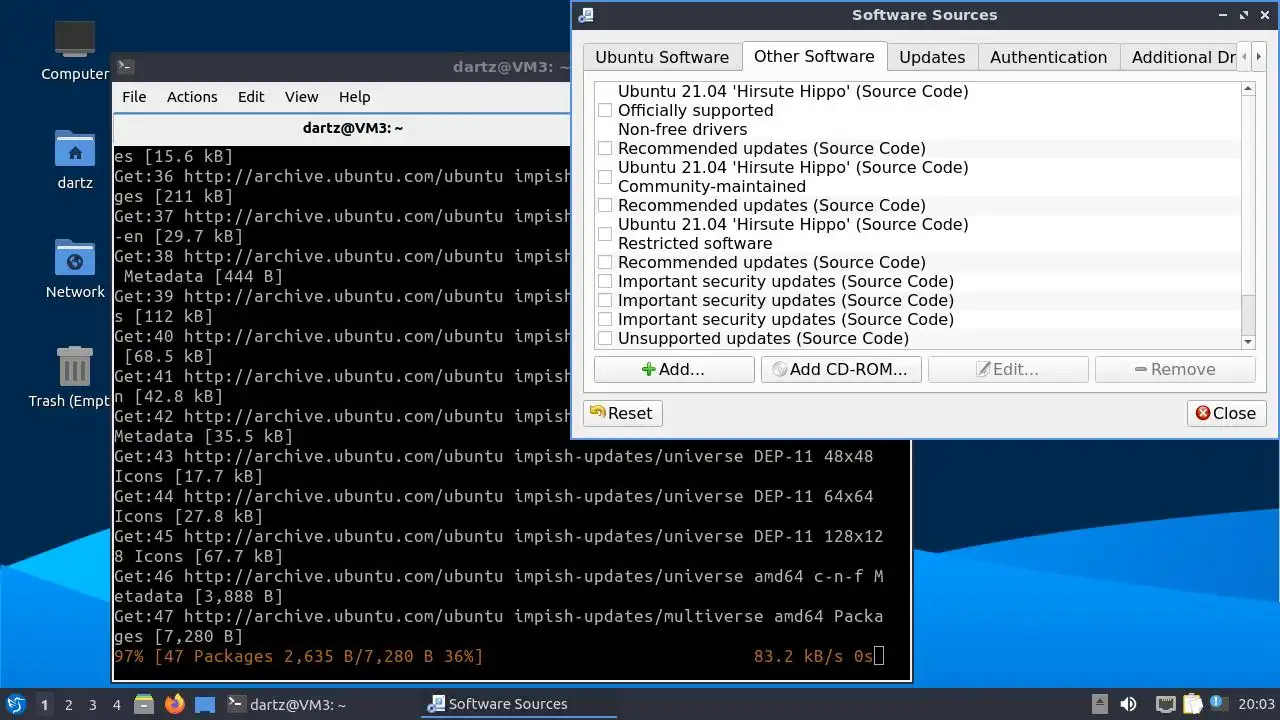Open the Computer desktop icon
The height and width of the screenshot is (720, 1280).
(75, 50)
